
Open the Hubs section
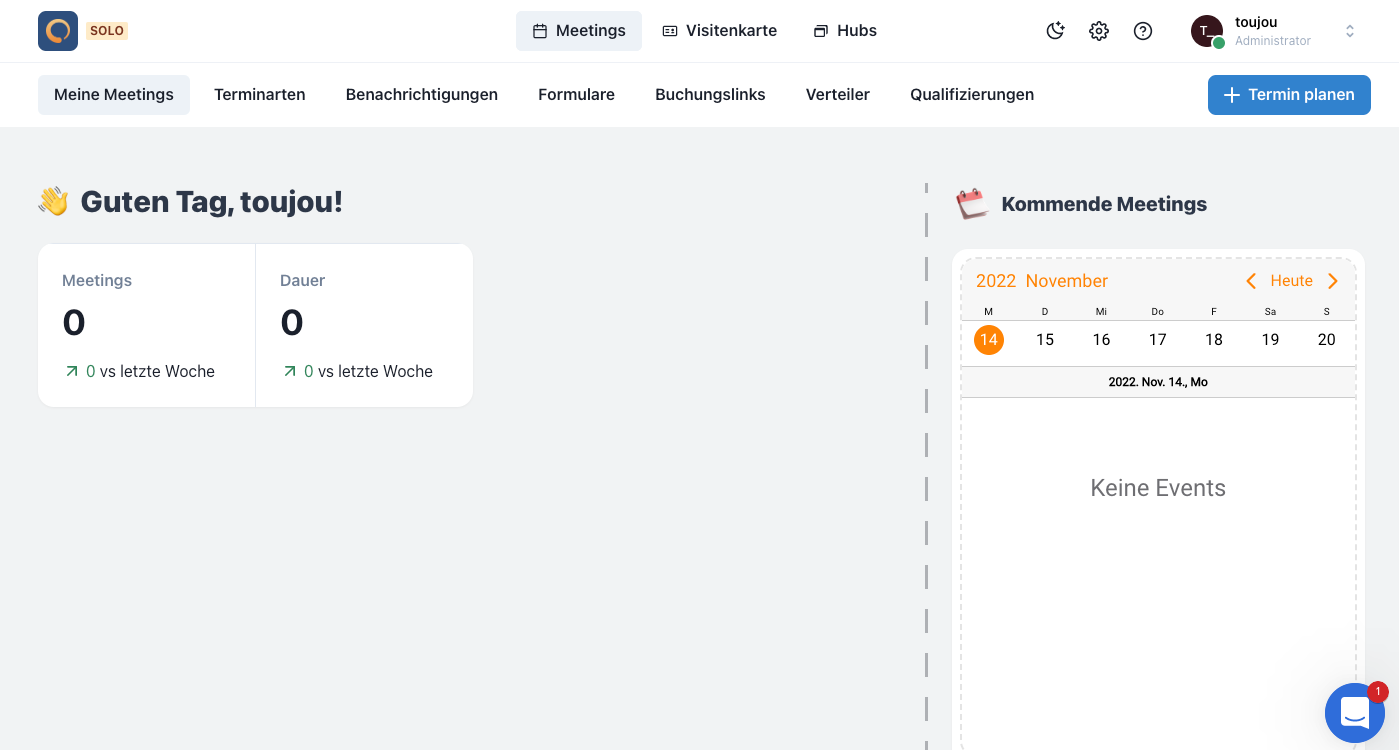[x=845, y=31]
